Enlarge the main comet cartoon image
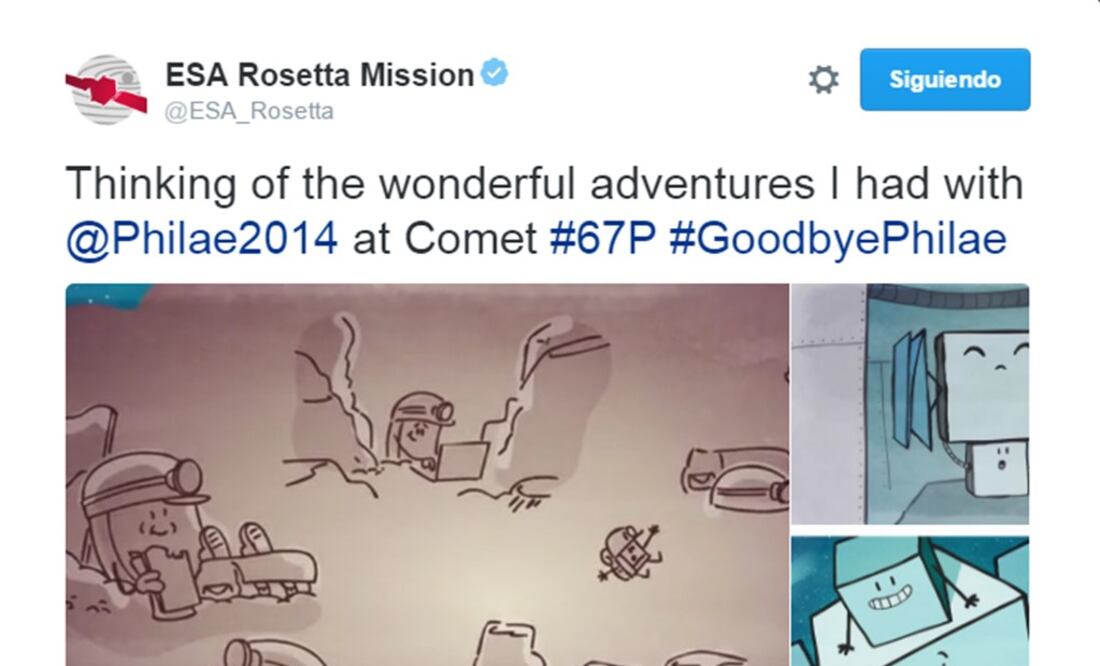This screenshot has height=666, width=1100. 420,470
